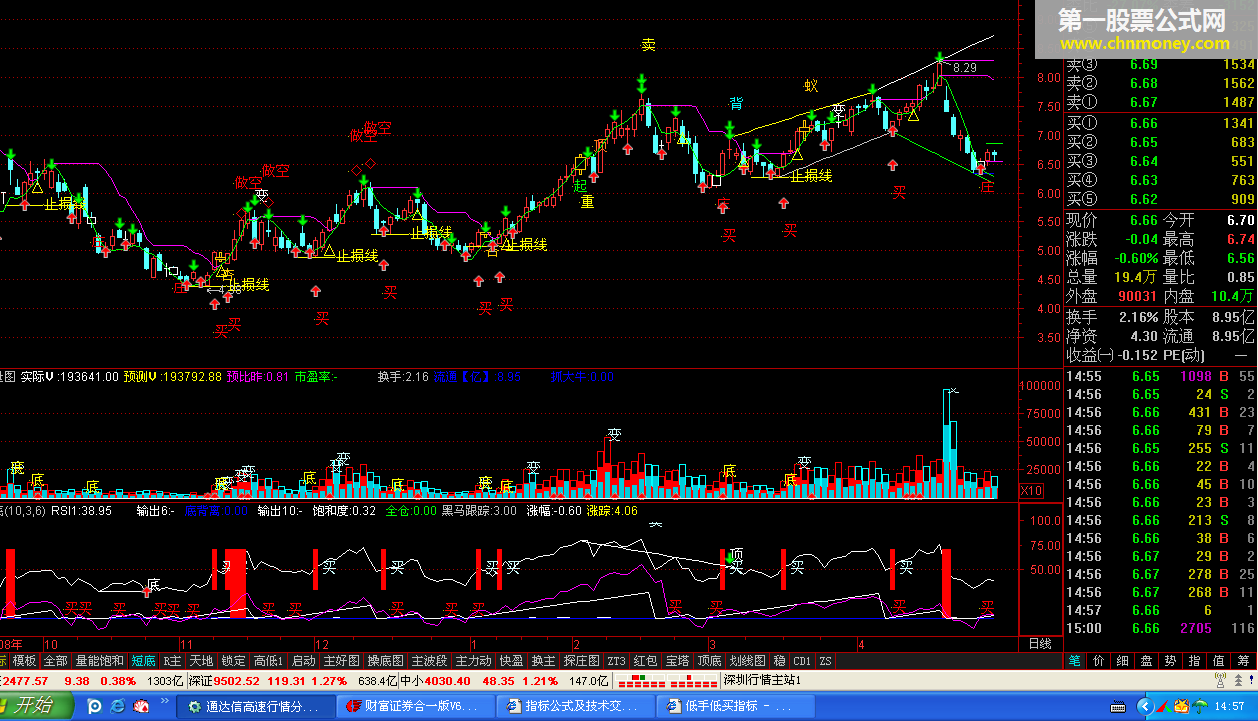Select the 主波段 indicator tab
Screen dimensions: 1258x721
[429, 661]
